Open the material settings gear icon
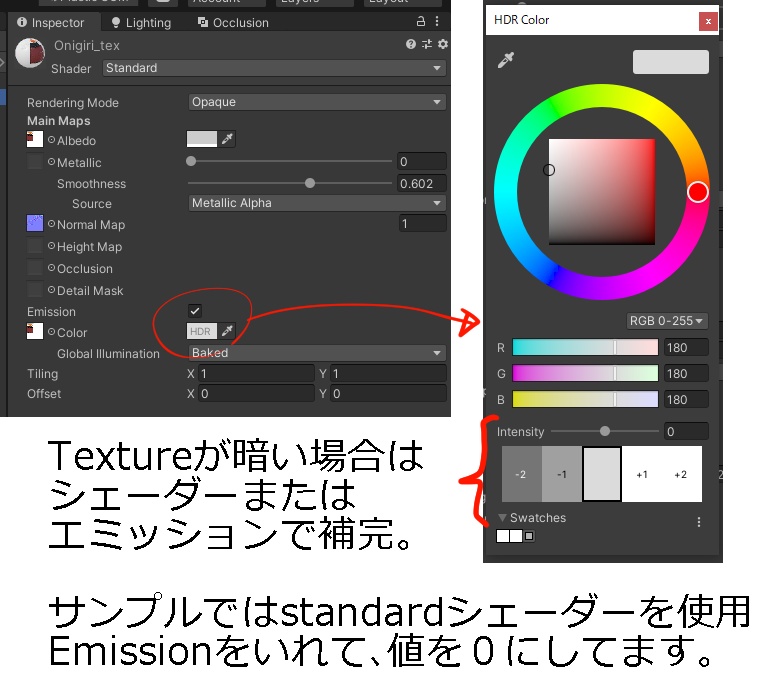The width and height of the screenshot is (784, 697). (x=442, y=44)
